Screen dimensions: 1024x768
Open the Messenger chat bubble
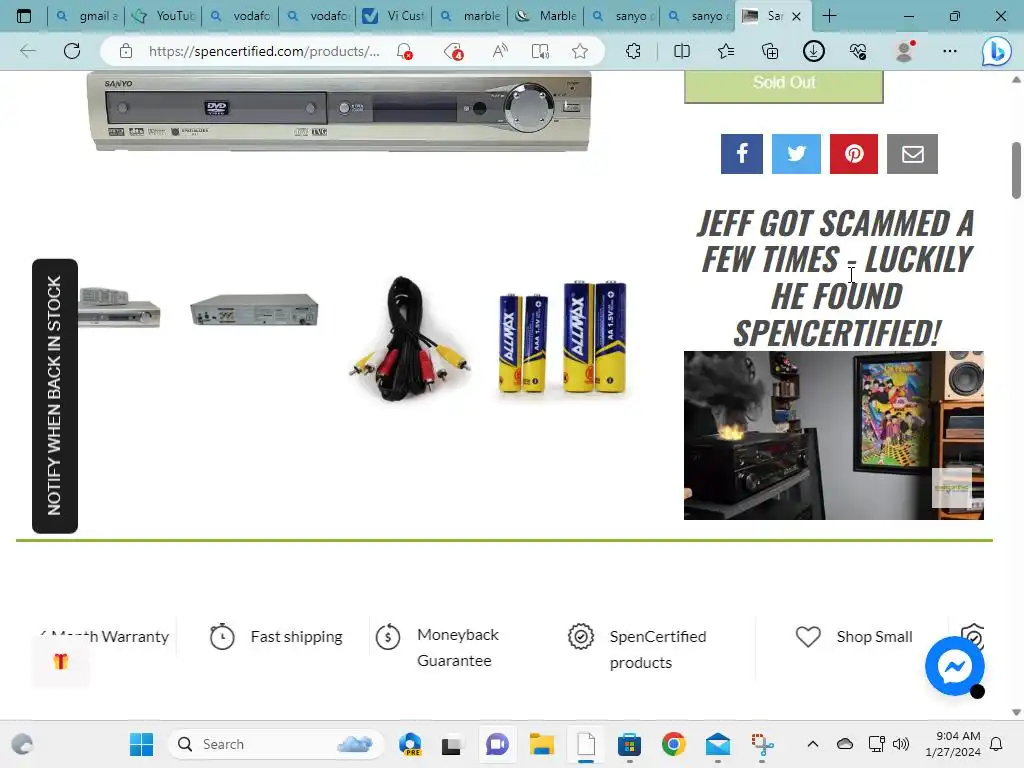point(955,667)
